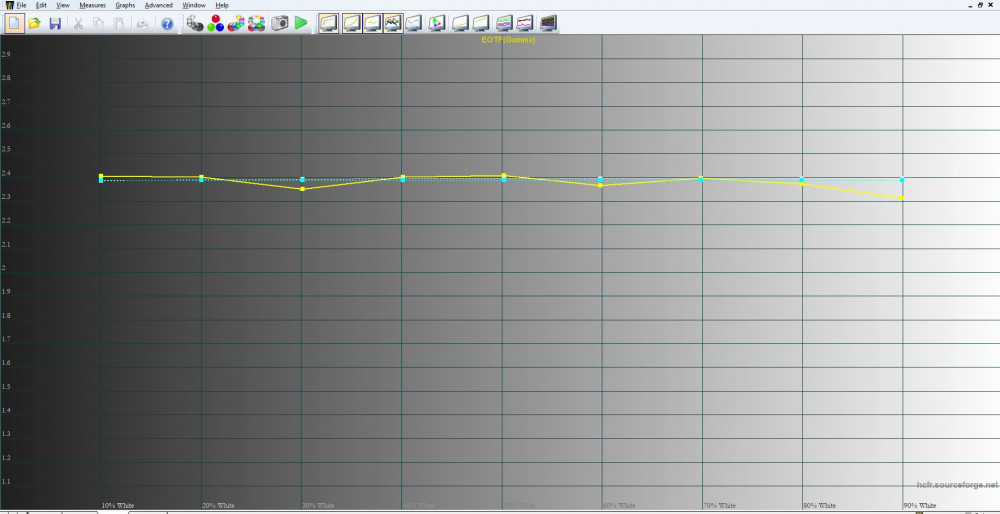1000x514 pixels.
Task: Open the Measures menu
Action: (92, 5)
